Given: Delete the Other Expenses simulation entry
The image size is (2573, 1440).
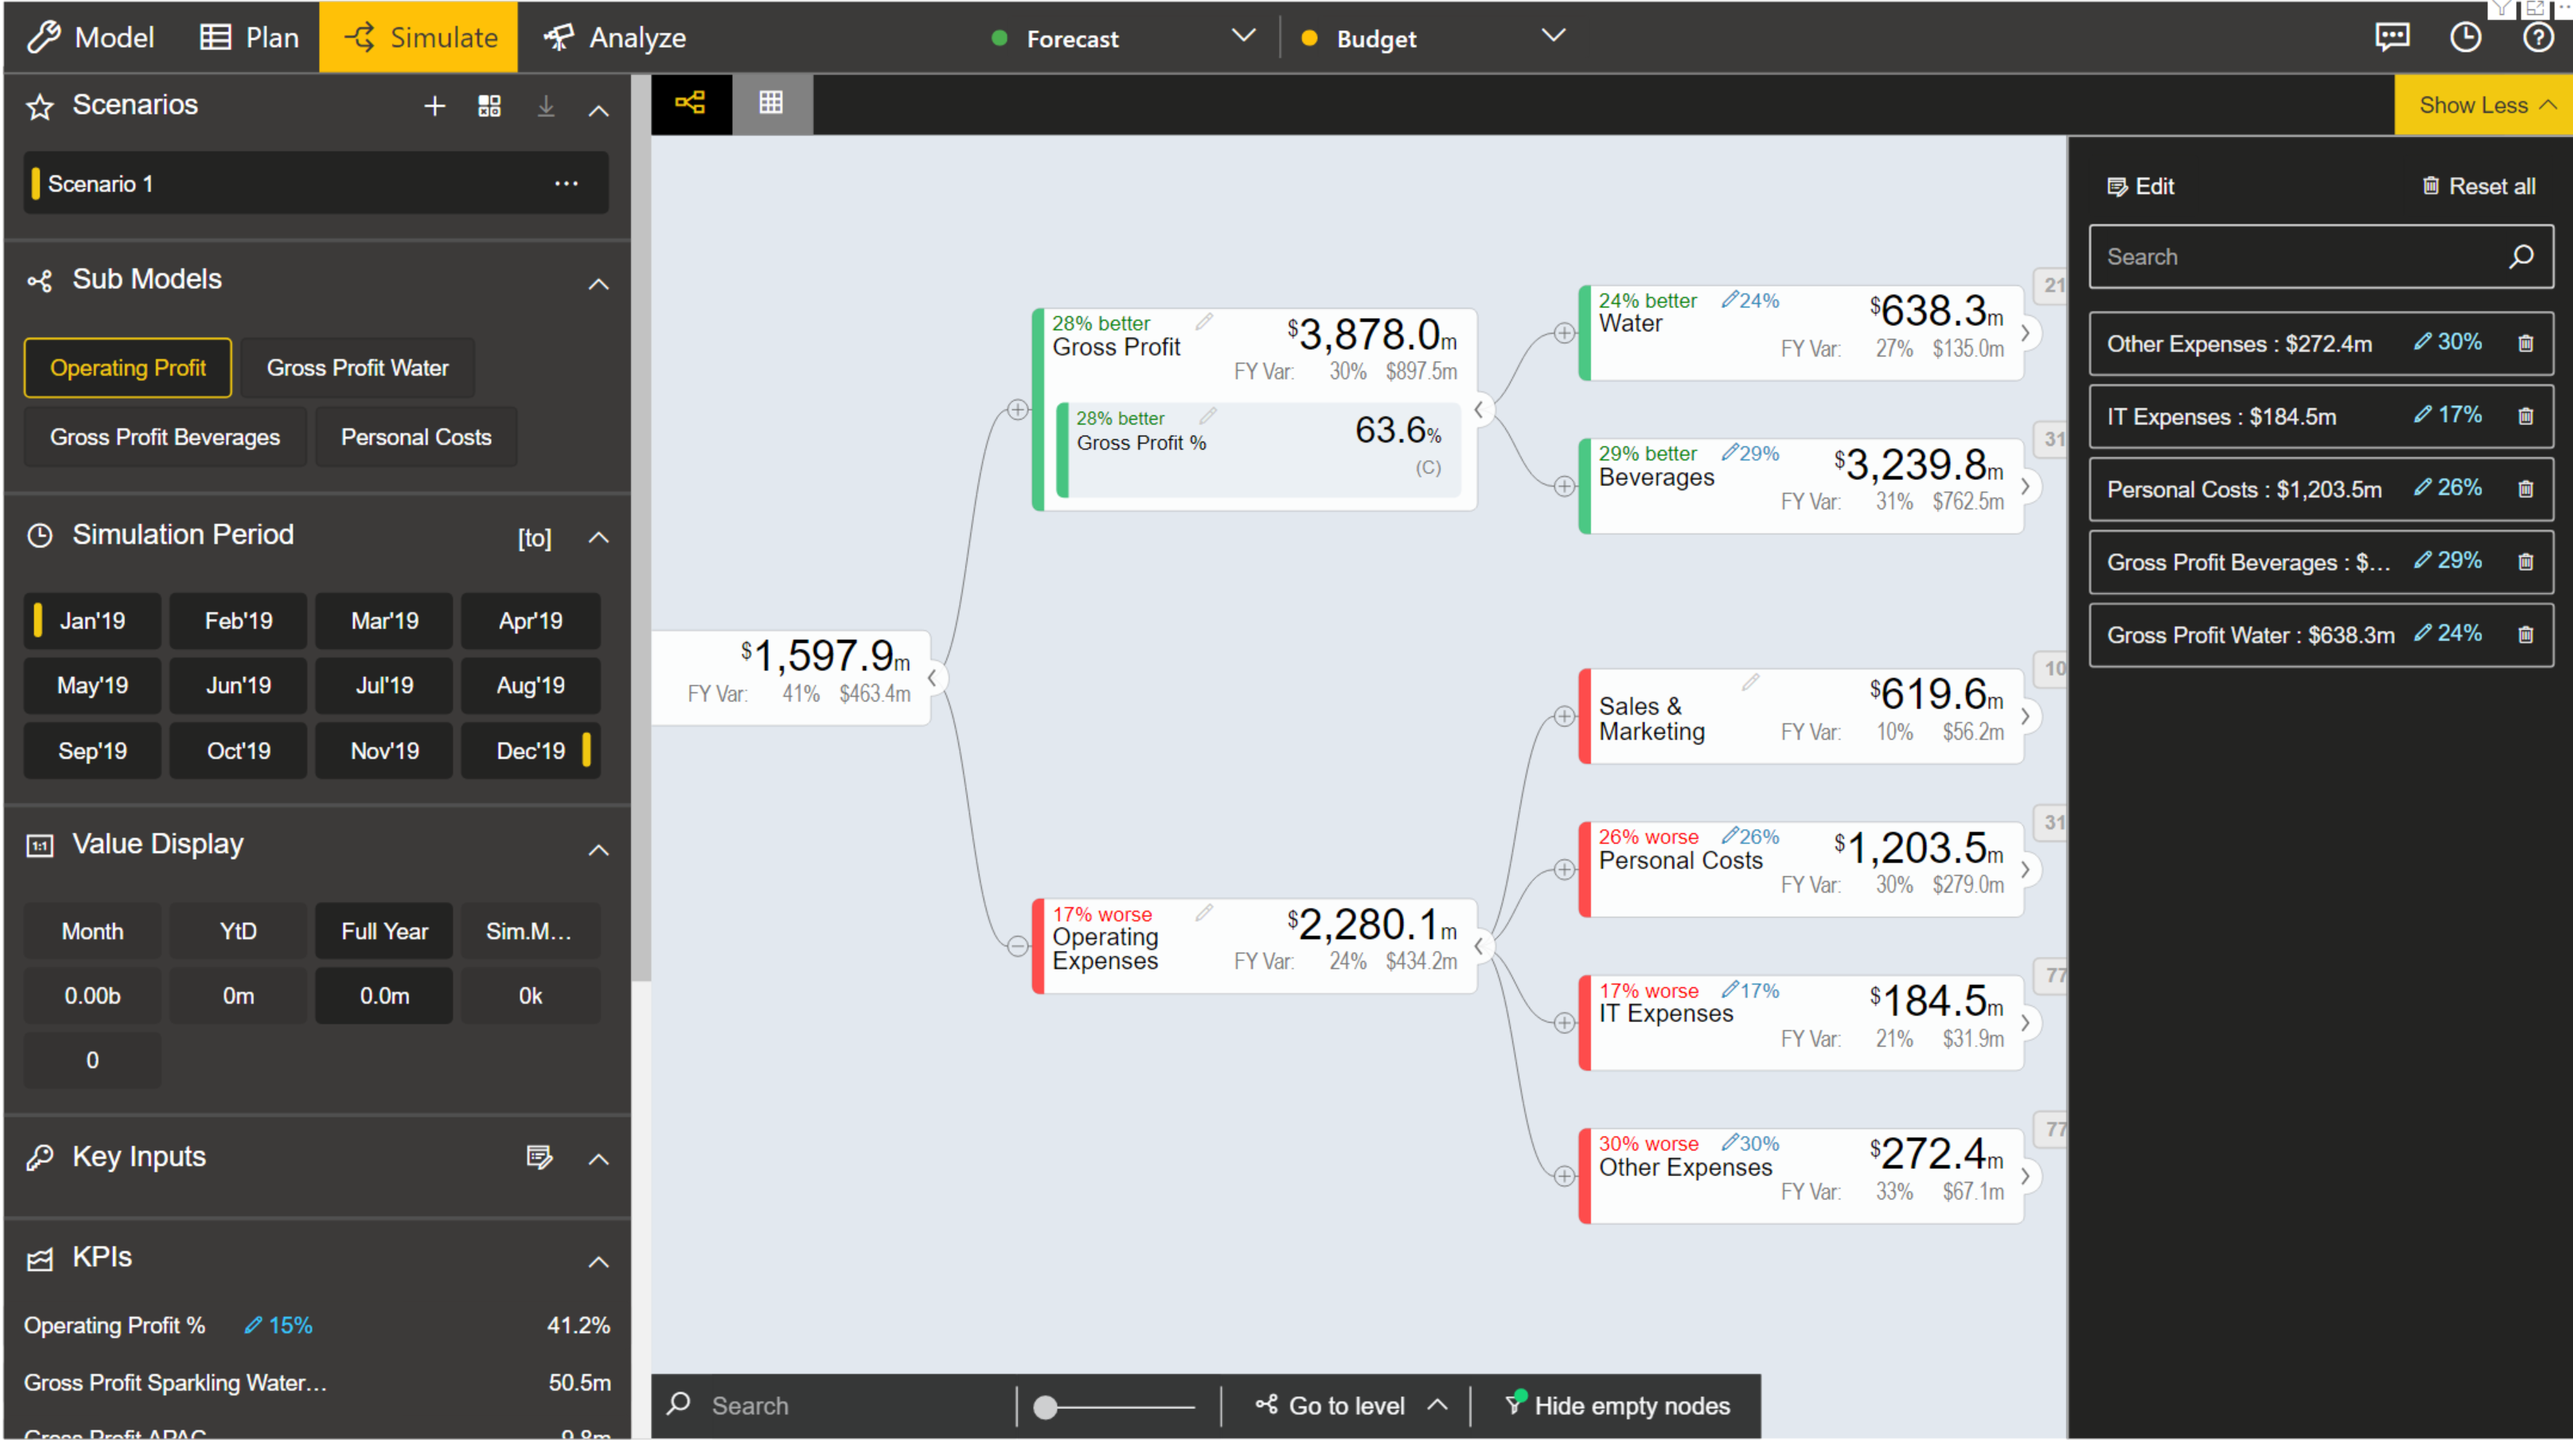Looking at the screenshot, I should tap(2526, 343).
